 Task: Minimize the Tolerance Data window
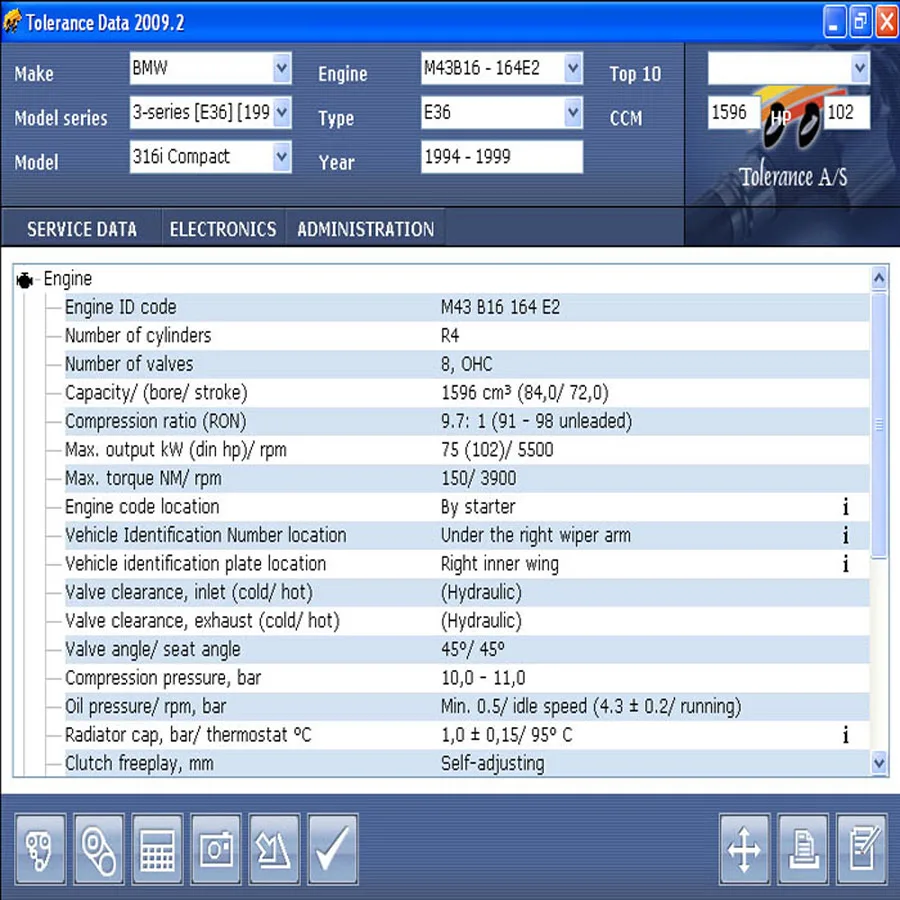834,22
